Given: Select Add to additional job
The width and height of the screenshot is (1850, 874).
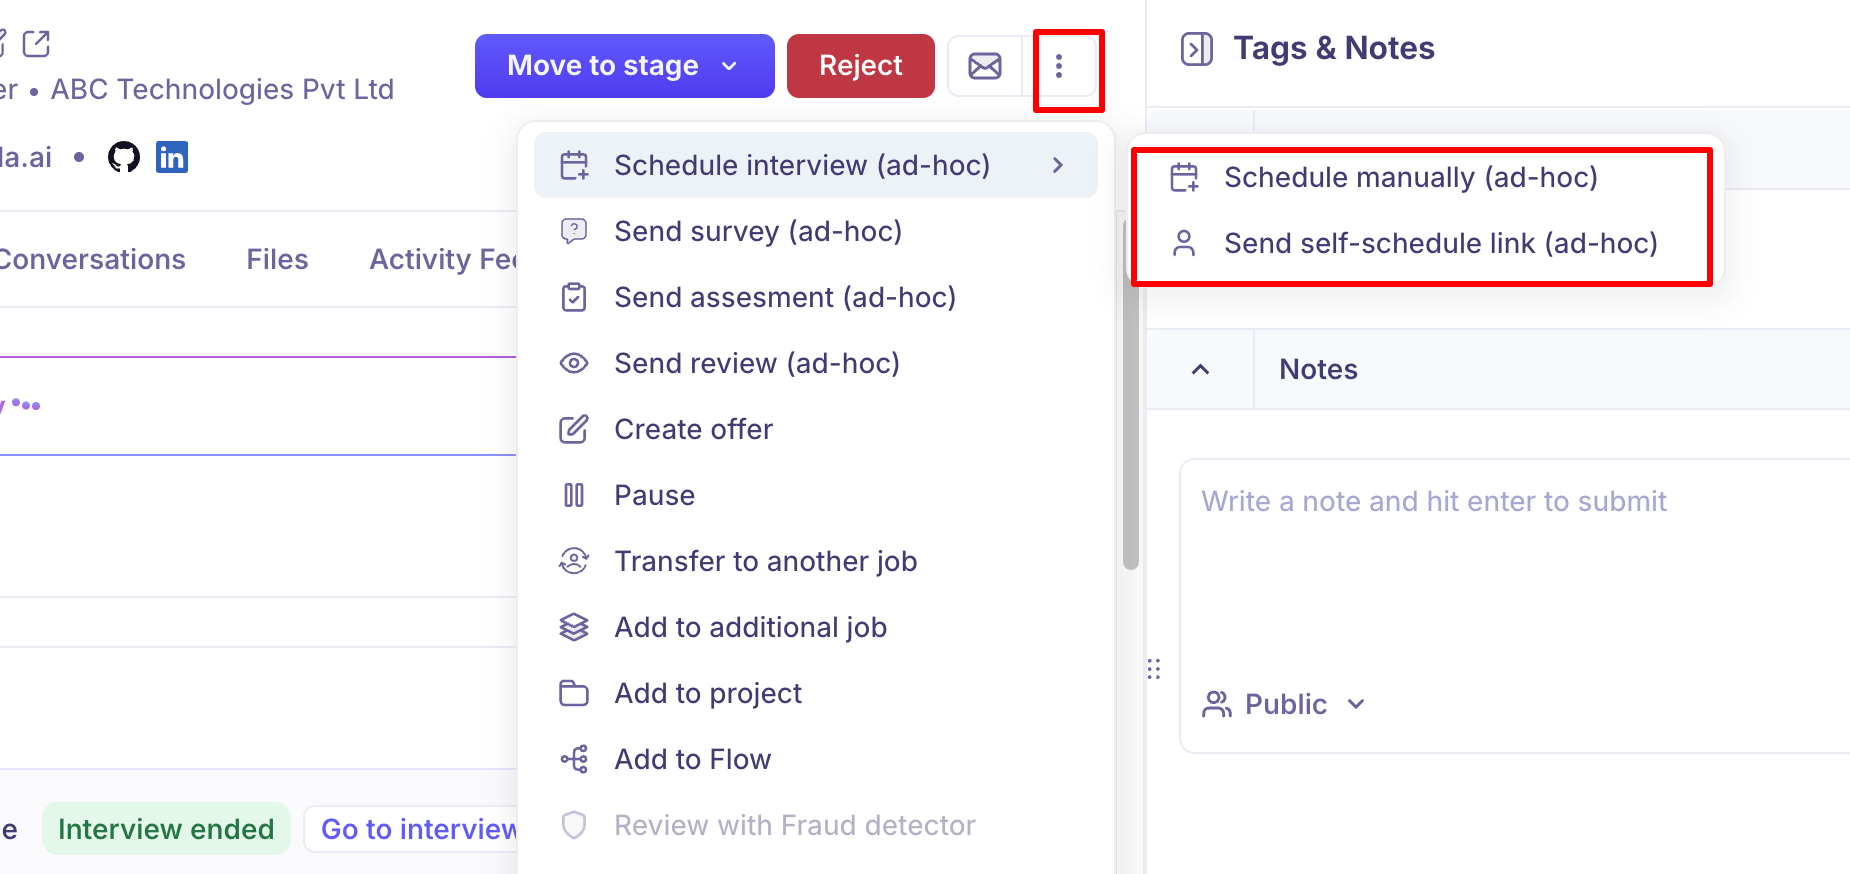Looking at the screenshot, I should 816,627.
